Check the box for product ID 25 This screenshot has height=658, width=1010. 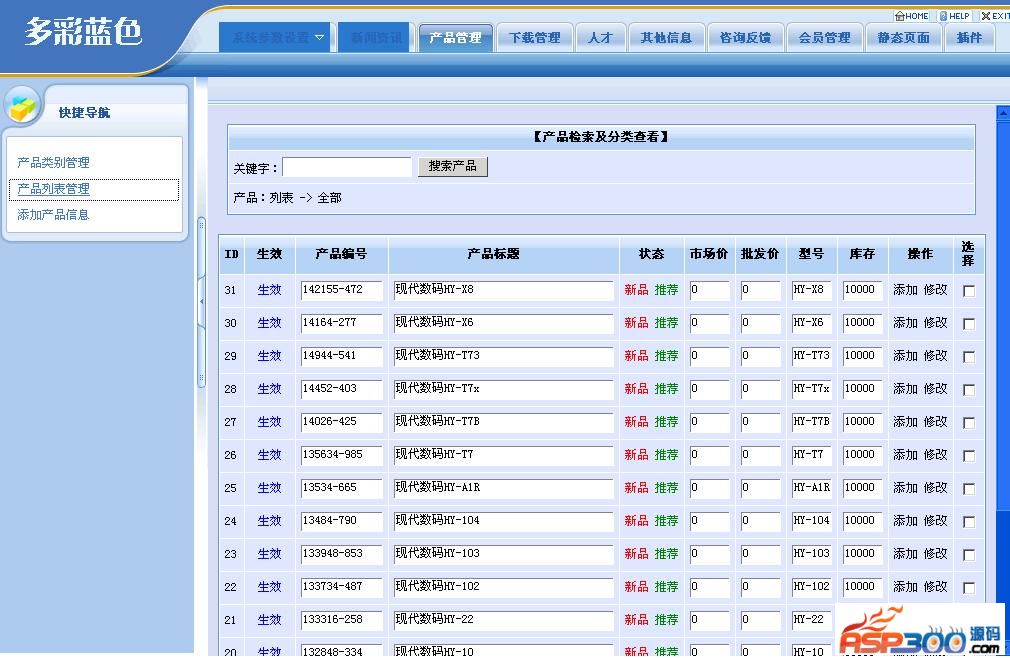pos(968,489)
